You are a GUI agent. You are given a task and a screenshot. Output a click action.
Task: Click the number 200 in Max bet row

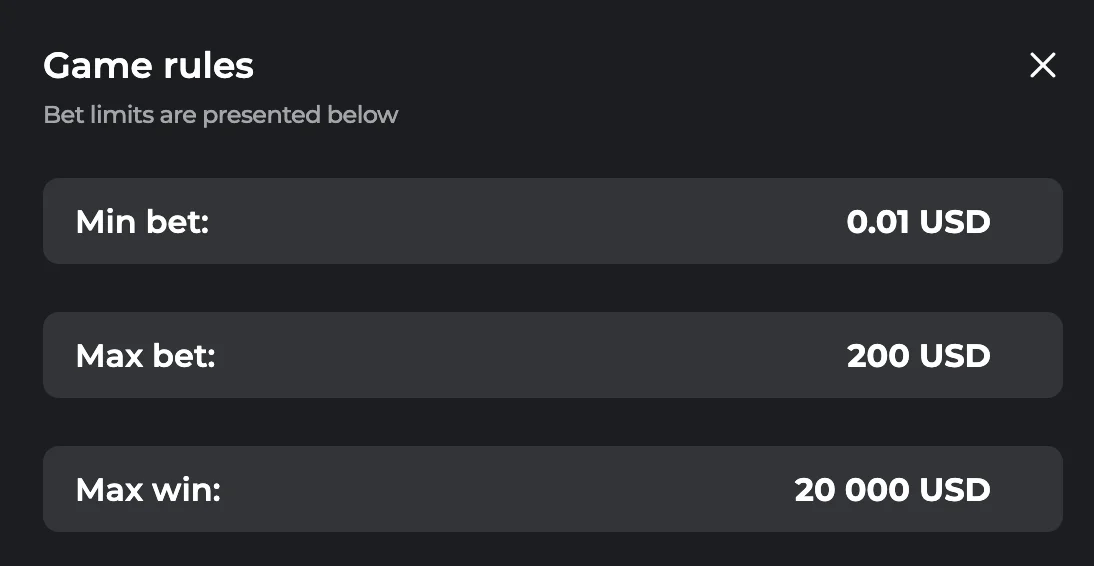click(878, 355)
